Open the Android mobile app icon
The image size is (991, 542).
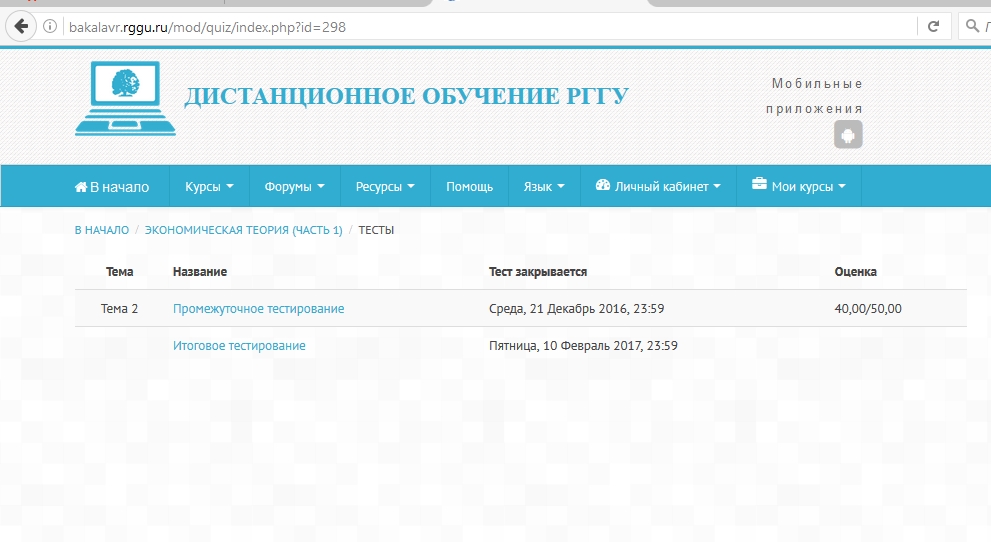coord(848,135)
